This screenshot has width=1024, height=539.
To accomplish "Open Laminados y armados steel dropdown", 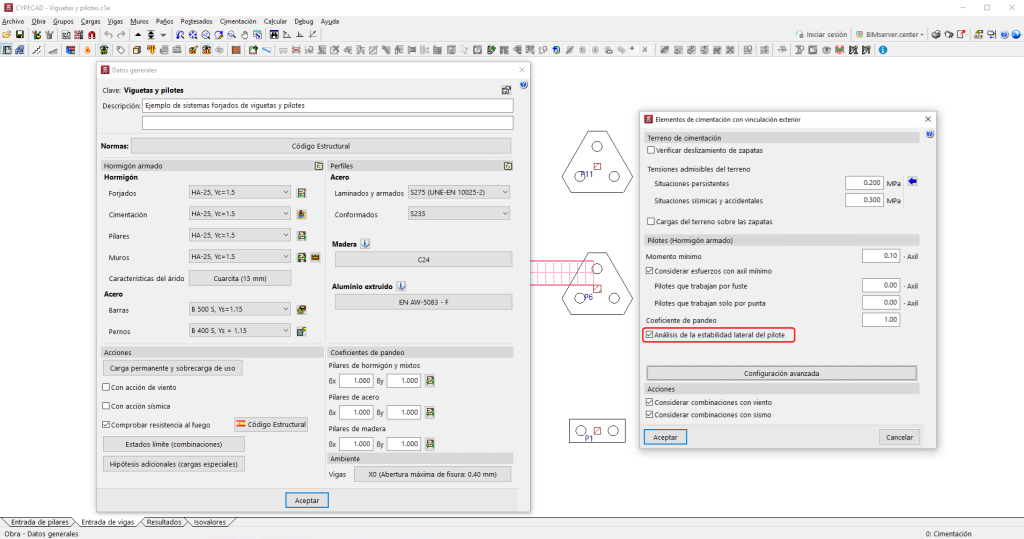I will tap(458, 192).
